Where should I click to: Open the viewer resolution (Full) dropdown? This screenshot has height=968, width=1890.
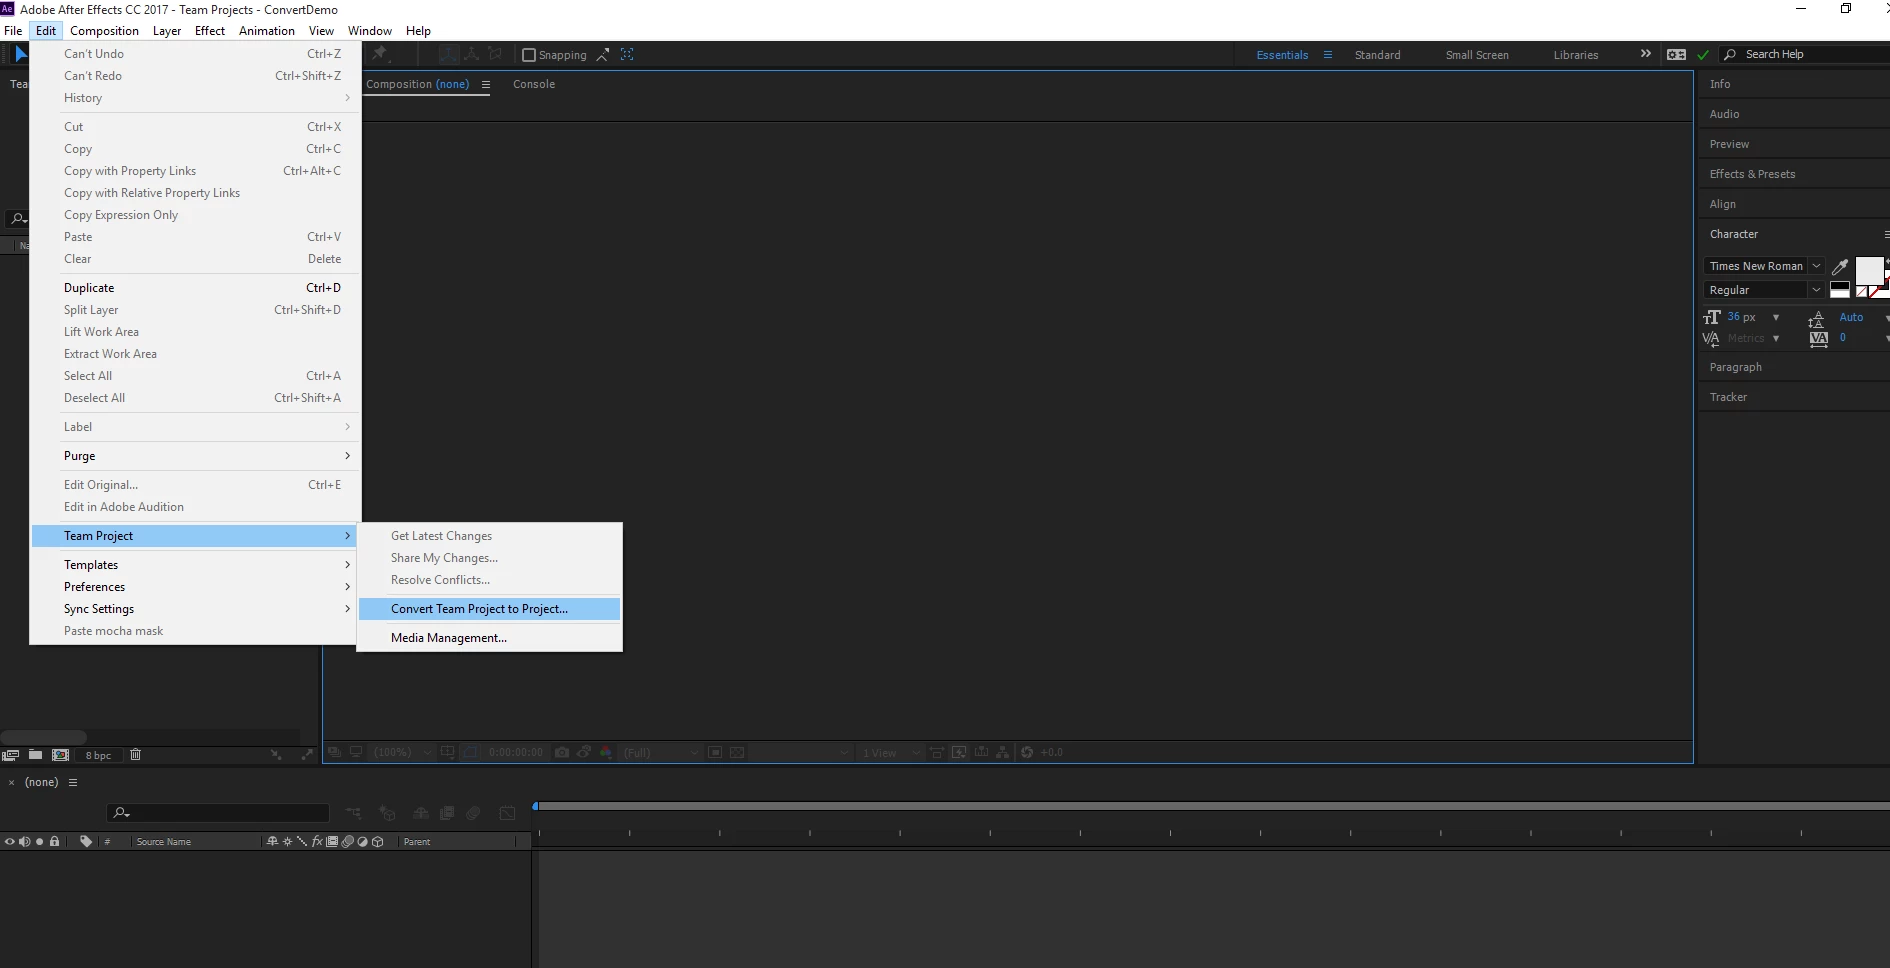pos(660,752)
